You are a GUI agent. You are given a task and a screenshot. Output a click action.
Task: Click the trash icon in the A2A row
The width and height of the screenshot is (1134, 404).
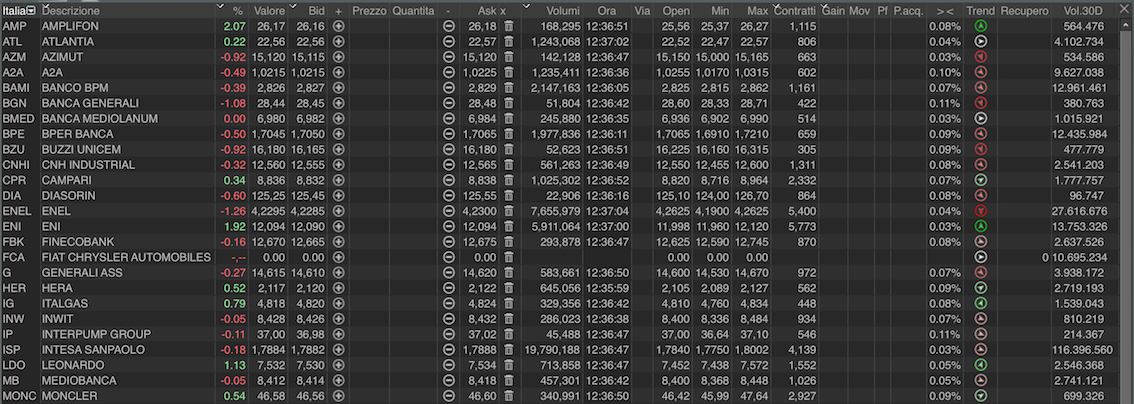coord(508,72)
